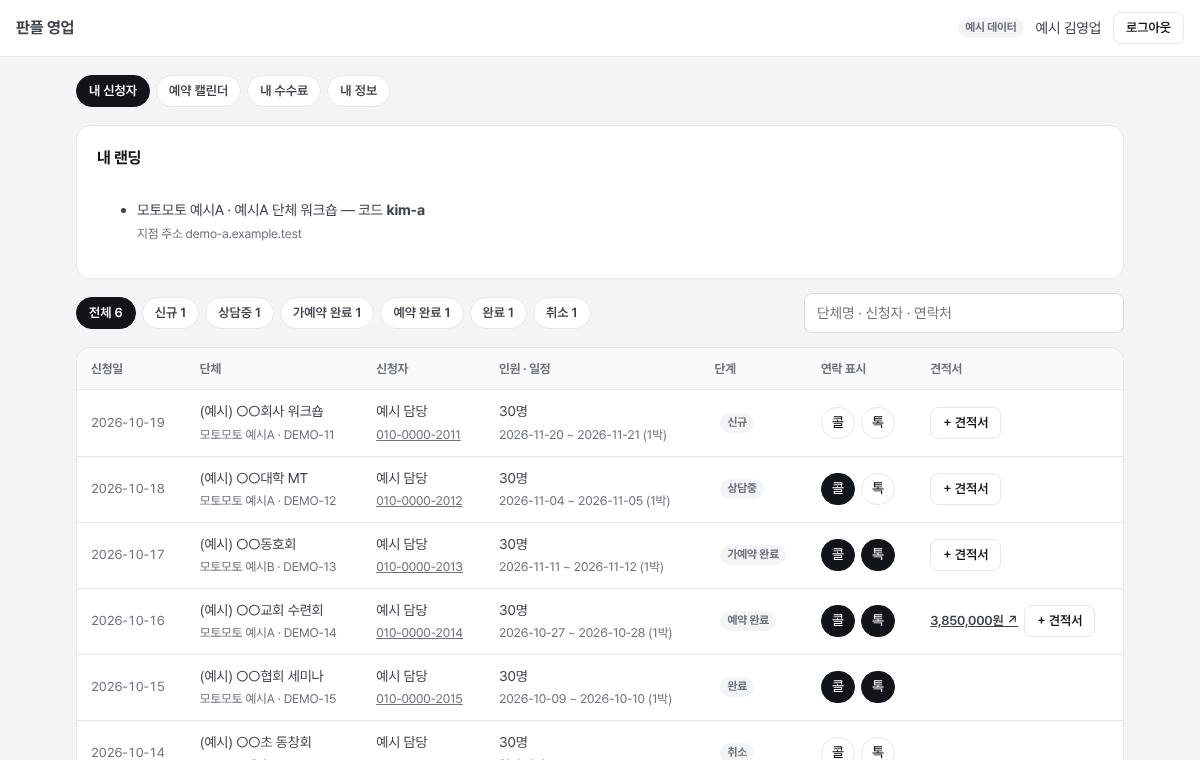1200x760 pixels.
Task: Filter list by 취소 1
Action: tap(562, 313)
